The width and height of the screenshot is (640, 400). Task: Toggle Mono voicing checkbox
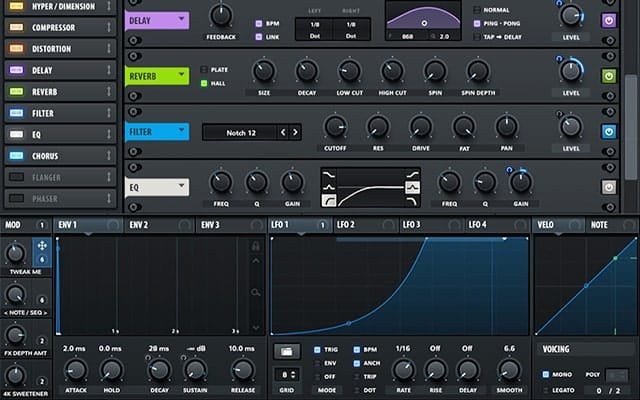pos(546,374)
